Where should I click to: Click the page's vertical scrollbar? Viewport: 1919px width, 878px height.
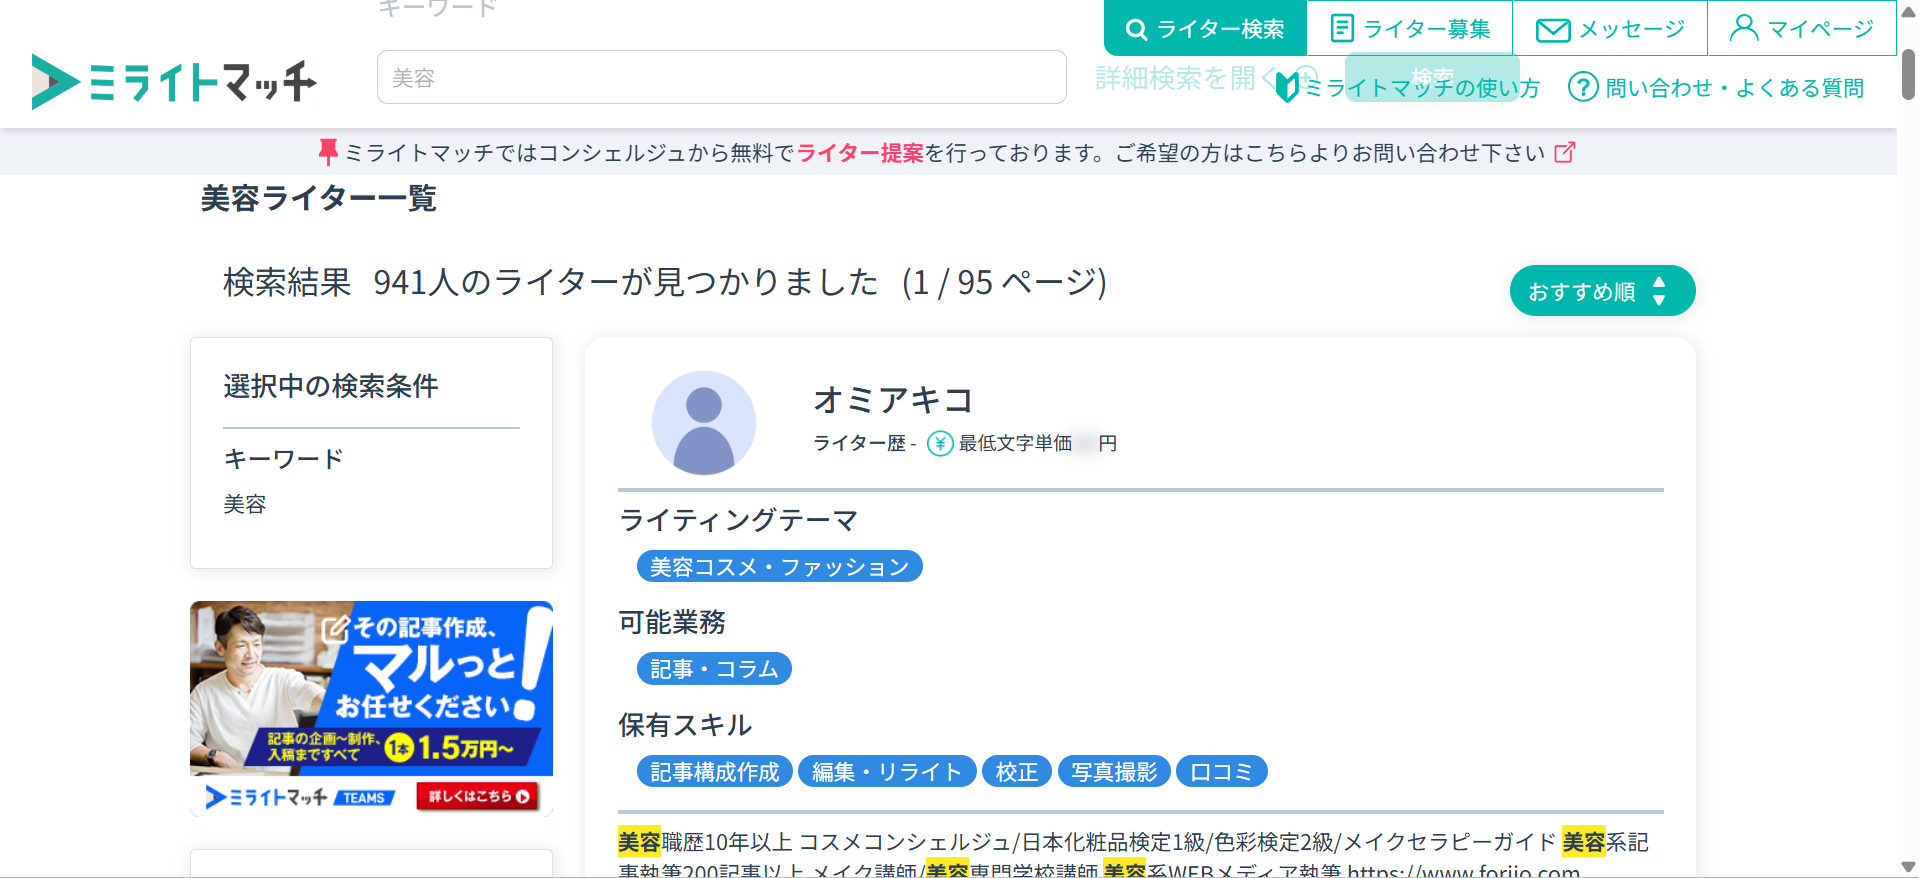click(x=1908, y=75)
